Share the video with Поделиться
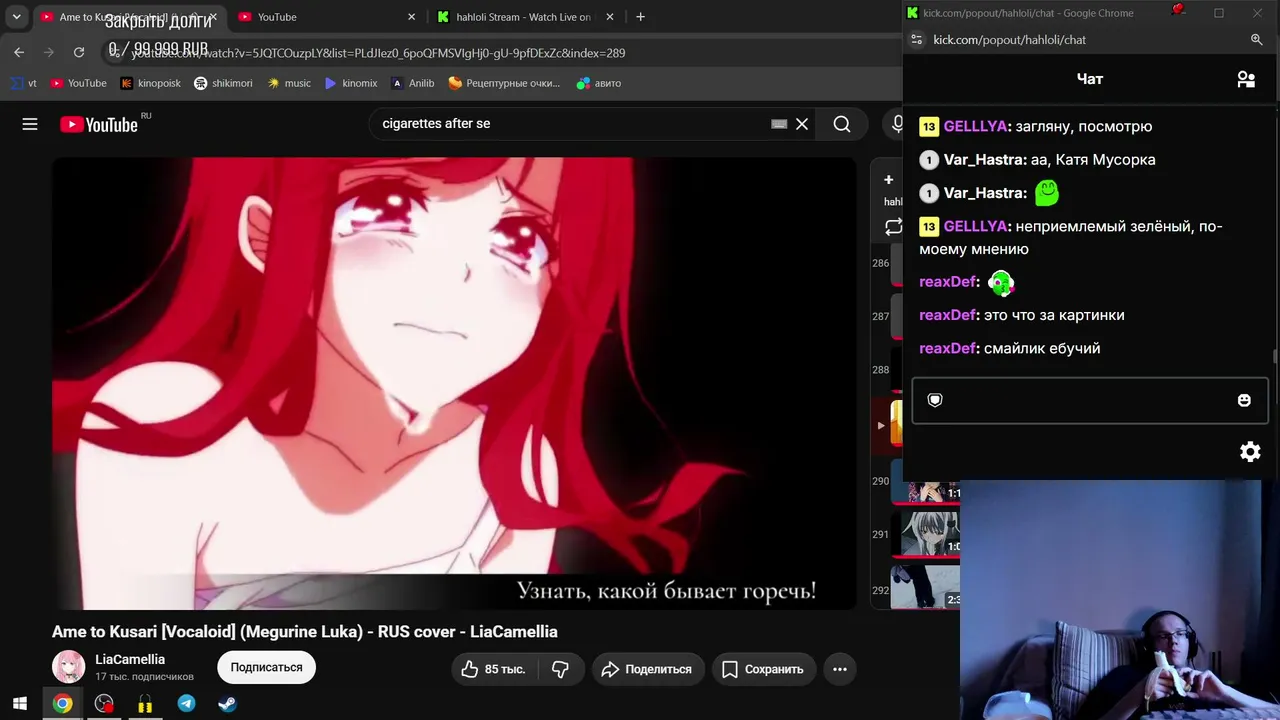This screenshot has width=1280, height=720. [x=647, y=669]
